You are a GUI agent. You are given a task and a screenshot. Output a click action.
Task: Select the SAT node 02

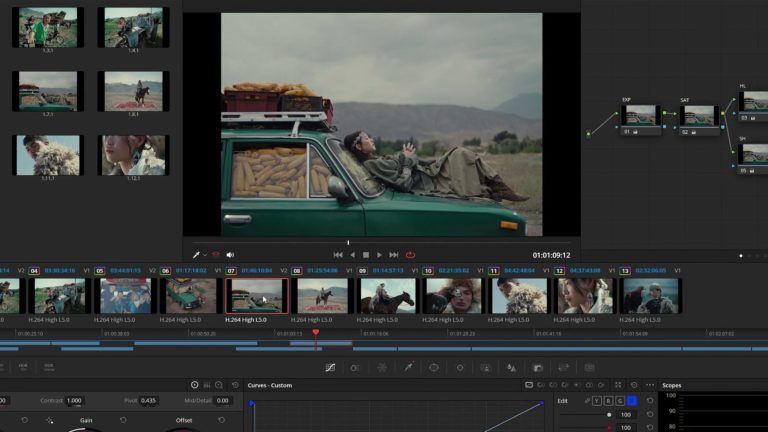click(x=699, y=120)
